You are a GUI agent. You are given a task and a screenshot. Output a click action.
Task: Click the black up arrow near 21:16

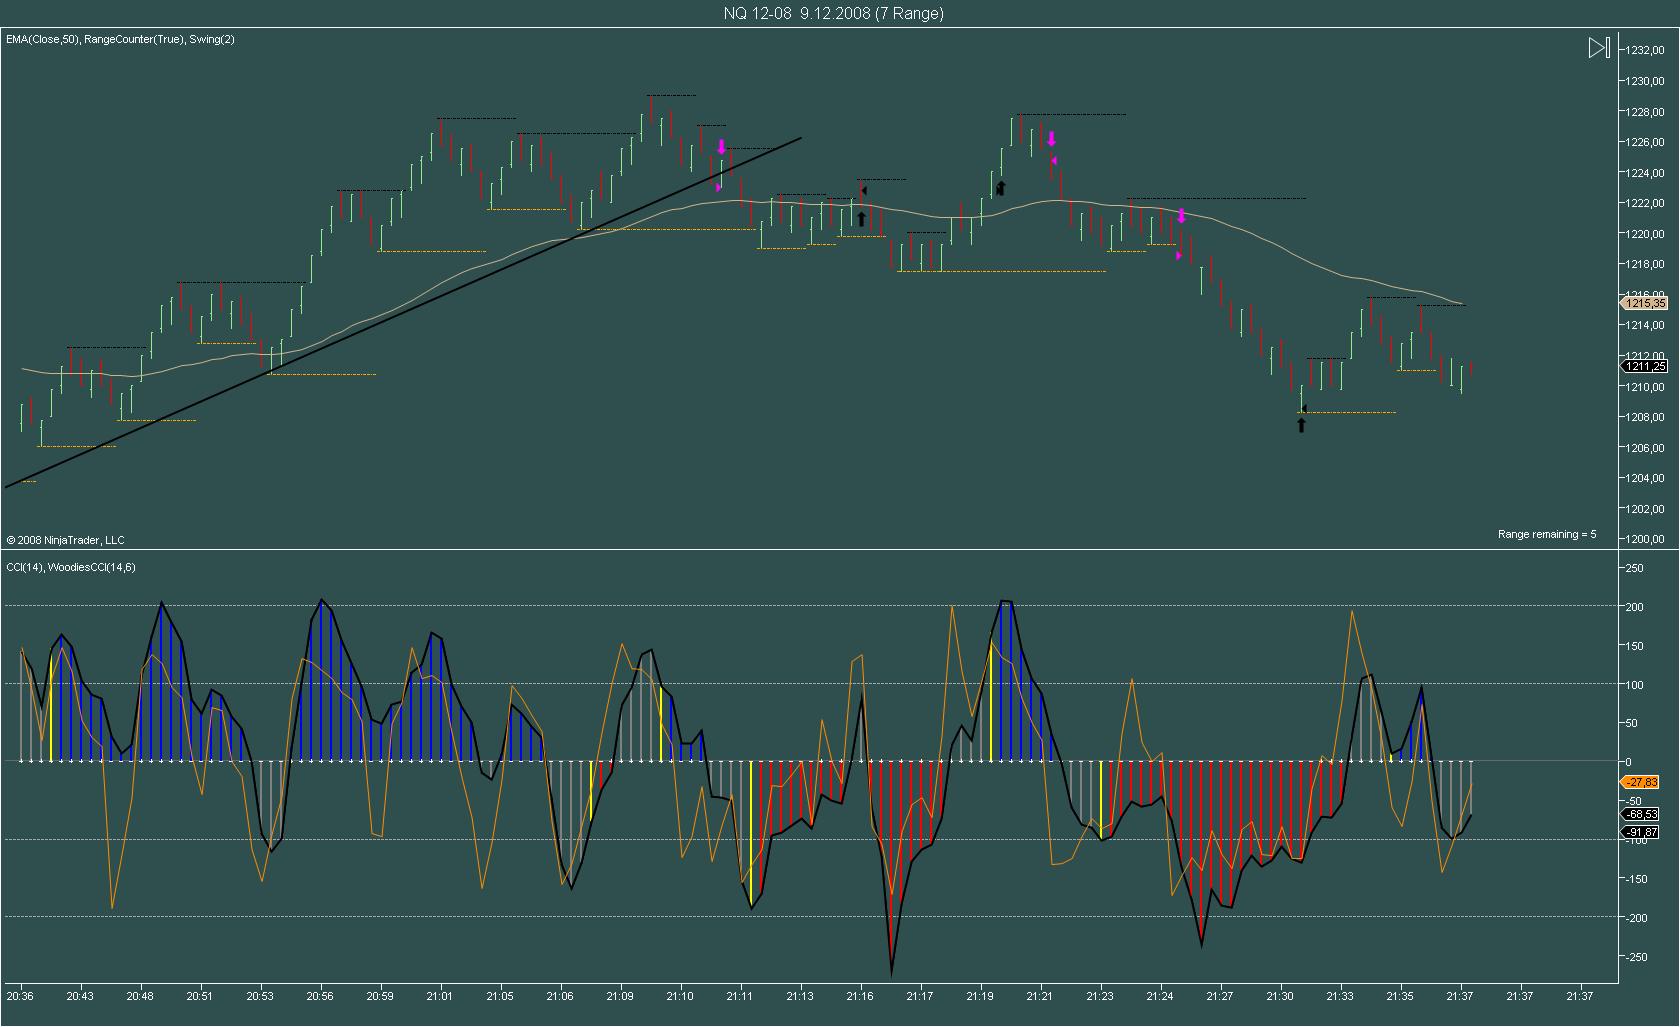[861, 219]
